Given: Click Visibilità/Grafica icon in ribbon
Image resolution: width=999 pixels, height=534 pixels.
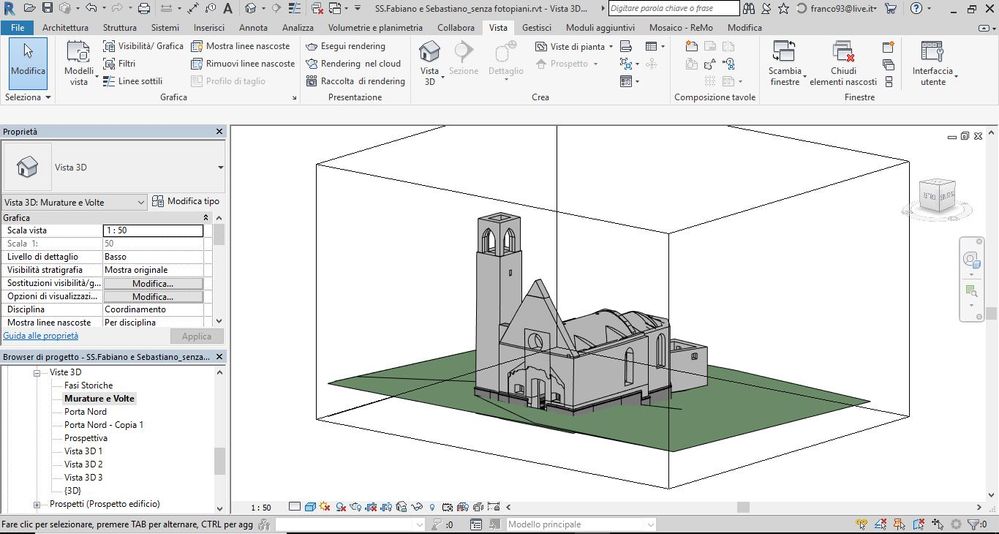Looking at the screenshot, I should coord(110,46).
